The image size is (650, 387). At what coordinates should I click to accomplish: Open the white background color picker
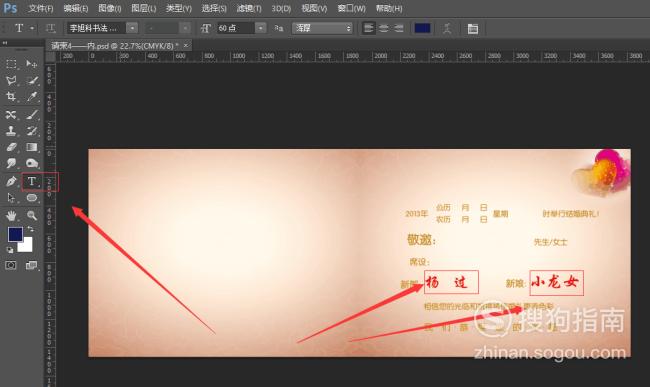pos(27,246)
